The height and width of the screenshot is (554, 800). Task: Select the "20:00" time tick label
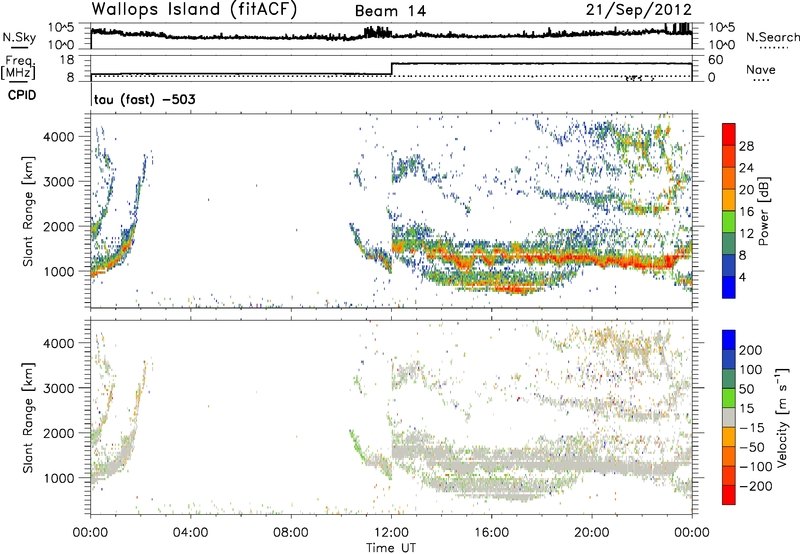point(591,533)
